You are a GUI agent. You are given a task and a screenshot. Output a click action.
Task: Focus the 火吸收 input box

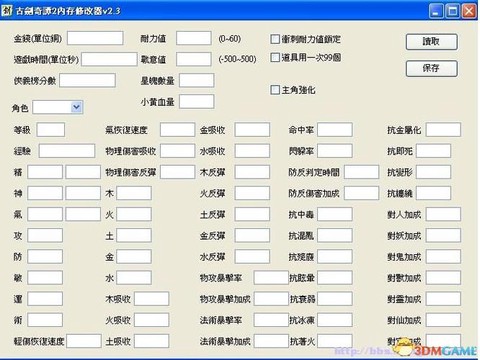coord(152,320)
